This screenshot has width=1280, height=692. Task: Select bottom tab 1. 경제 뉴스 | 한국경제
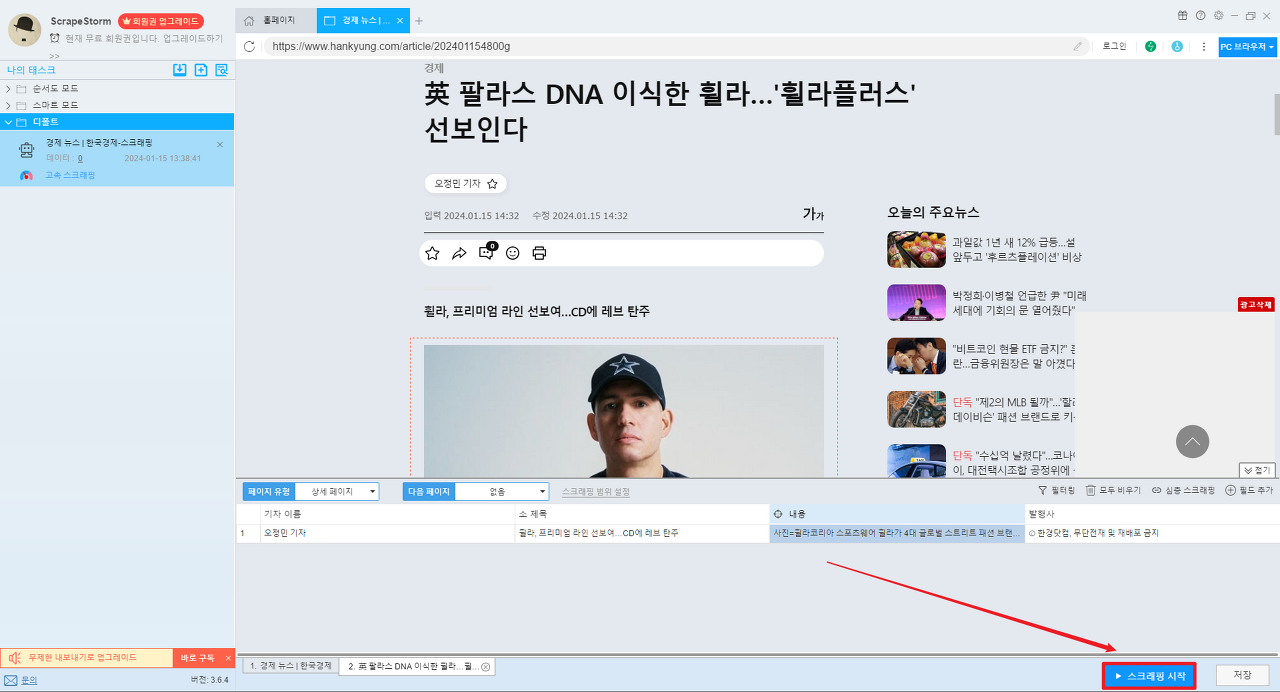pyautogui.click(x=289, y=666)
